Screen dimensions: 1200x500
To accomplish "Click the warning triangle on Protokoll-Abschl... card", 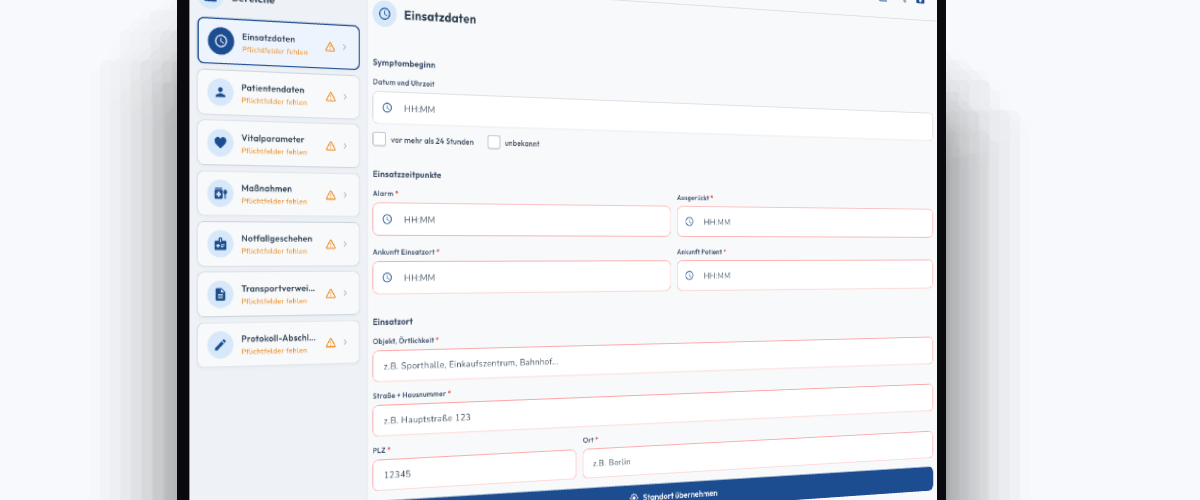I will (x=331, y=343).
